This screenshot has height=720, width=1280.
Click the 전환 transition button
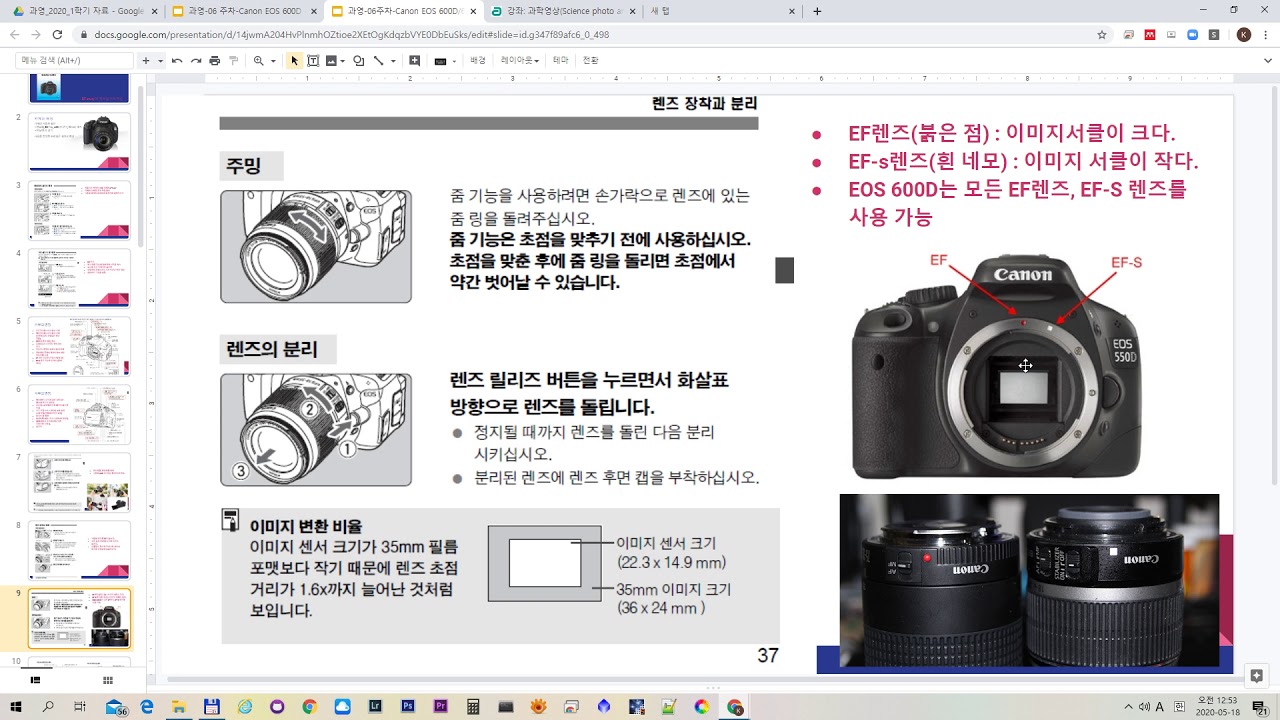pos(591,61)
